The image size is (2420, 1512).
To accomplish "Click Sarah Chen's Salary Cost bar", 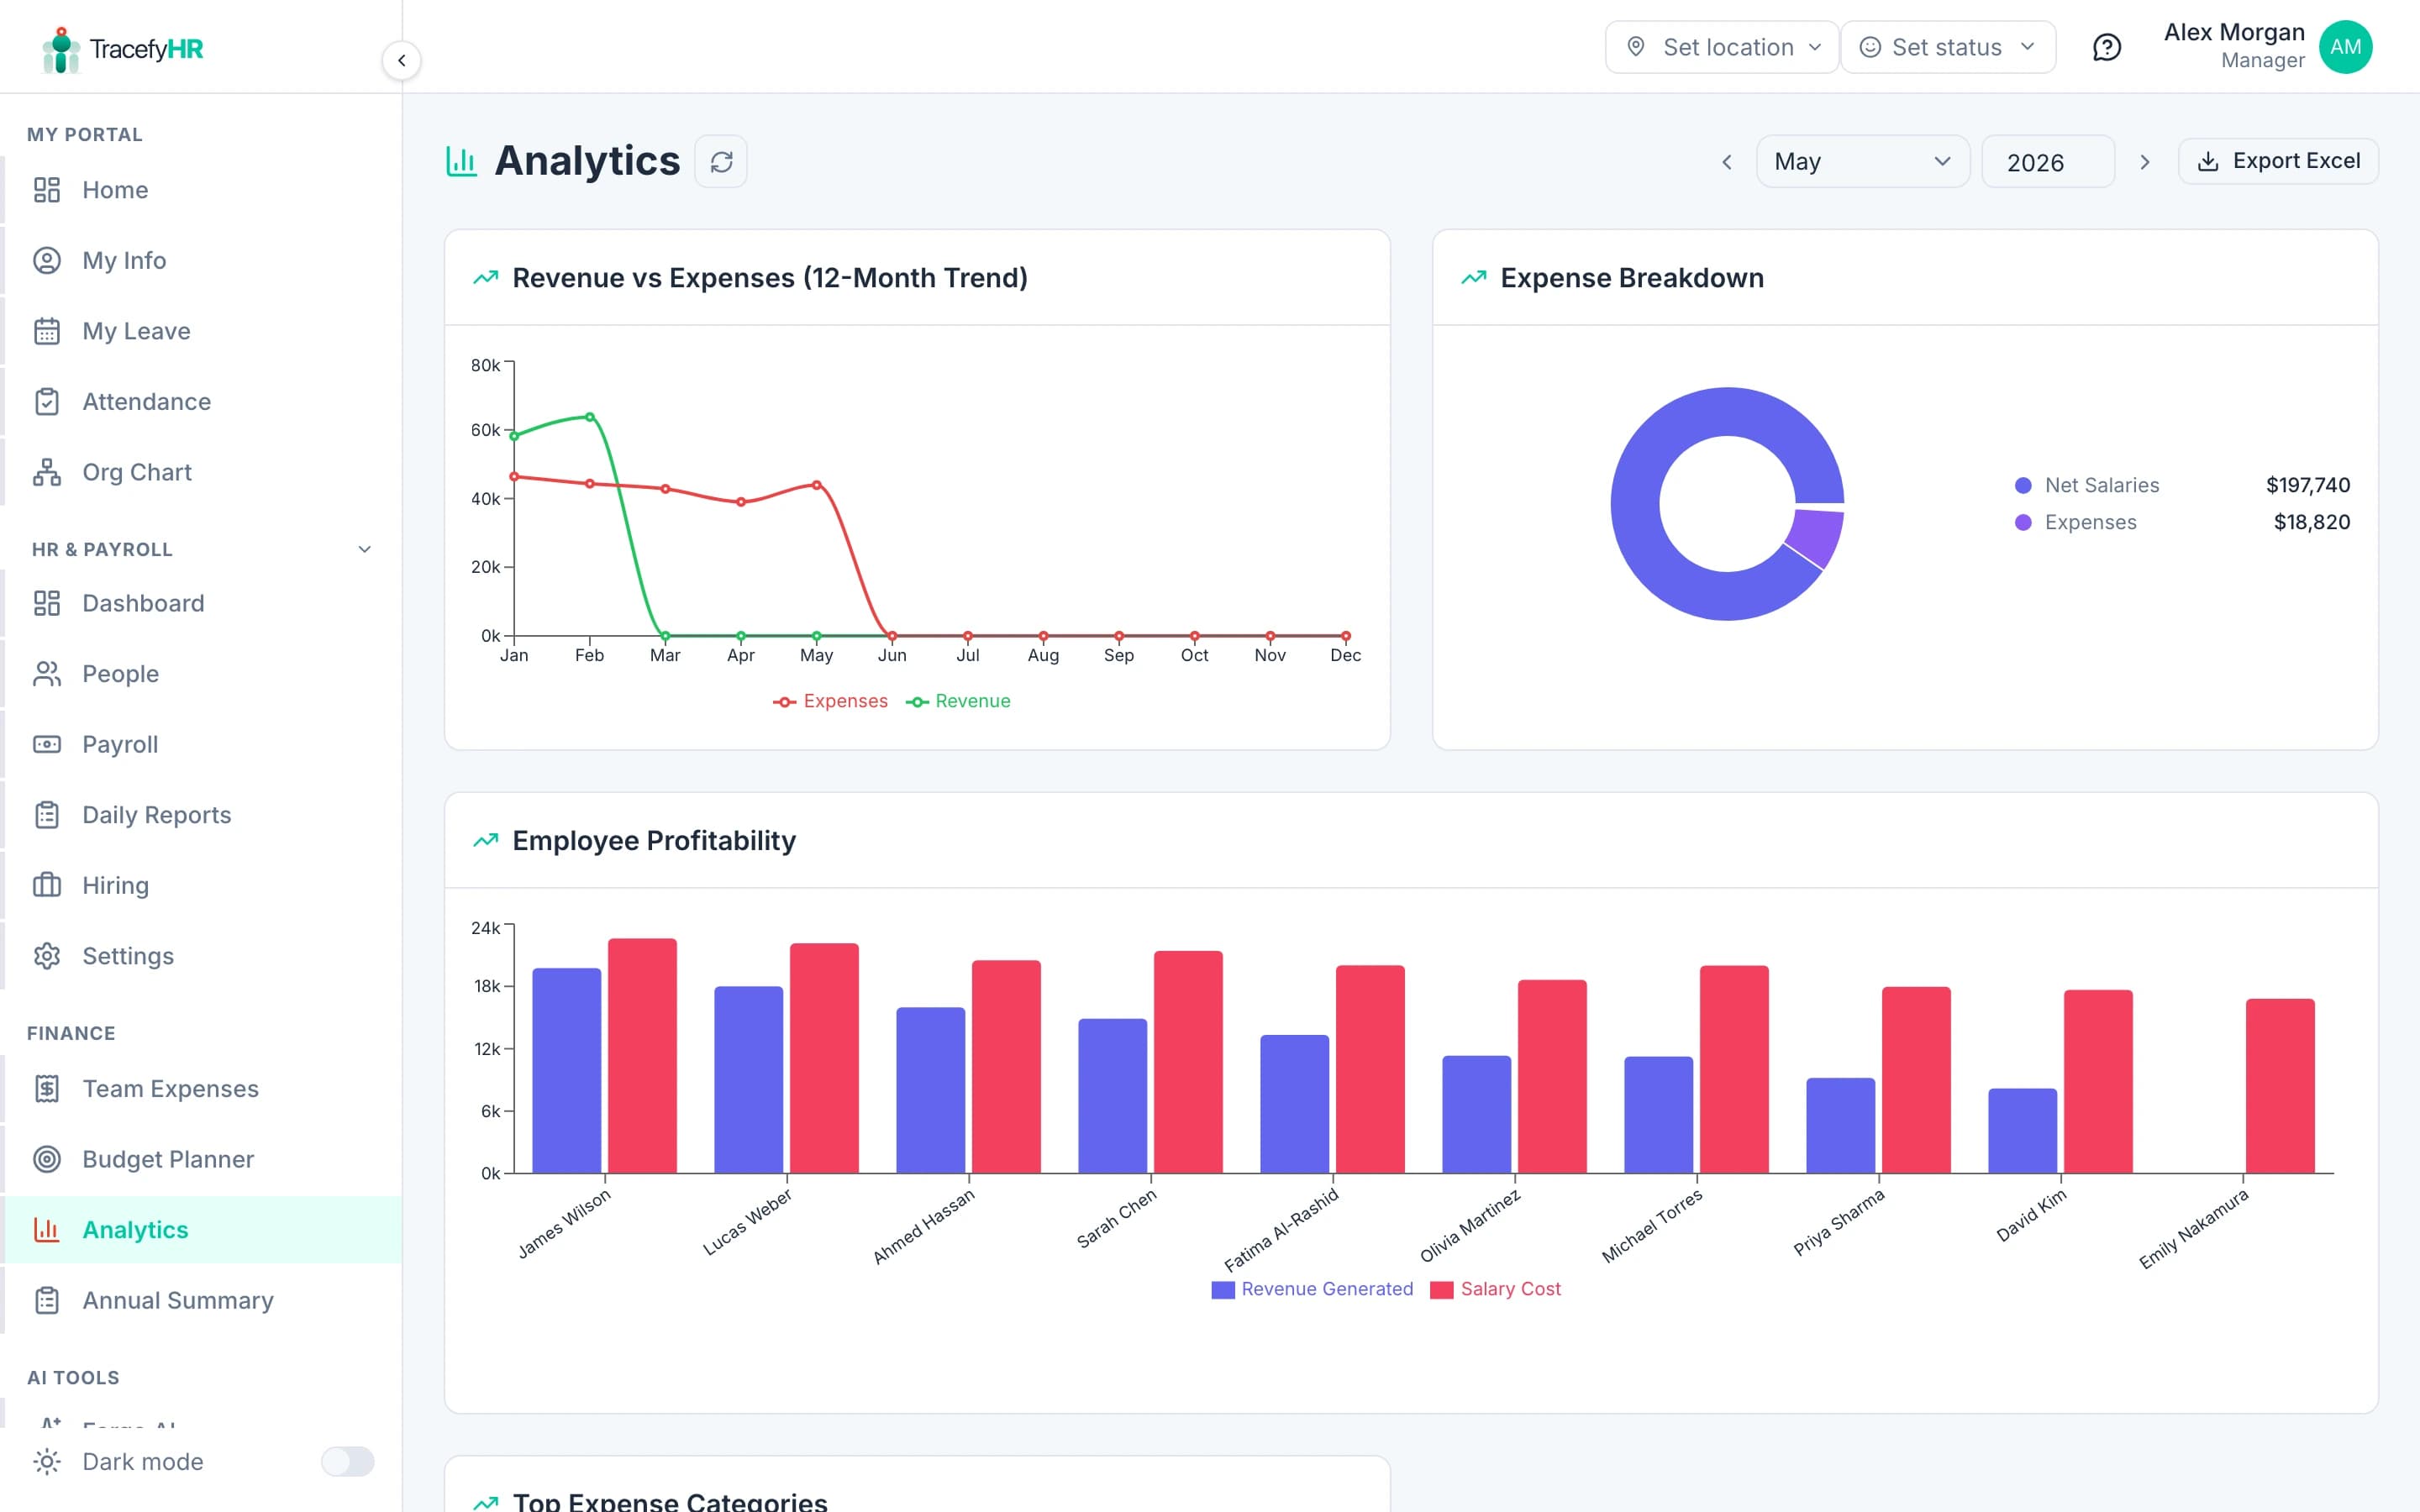I will pos(1188,1061).
